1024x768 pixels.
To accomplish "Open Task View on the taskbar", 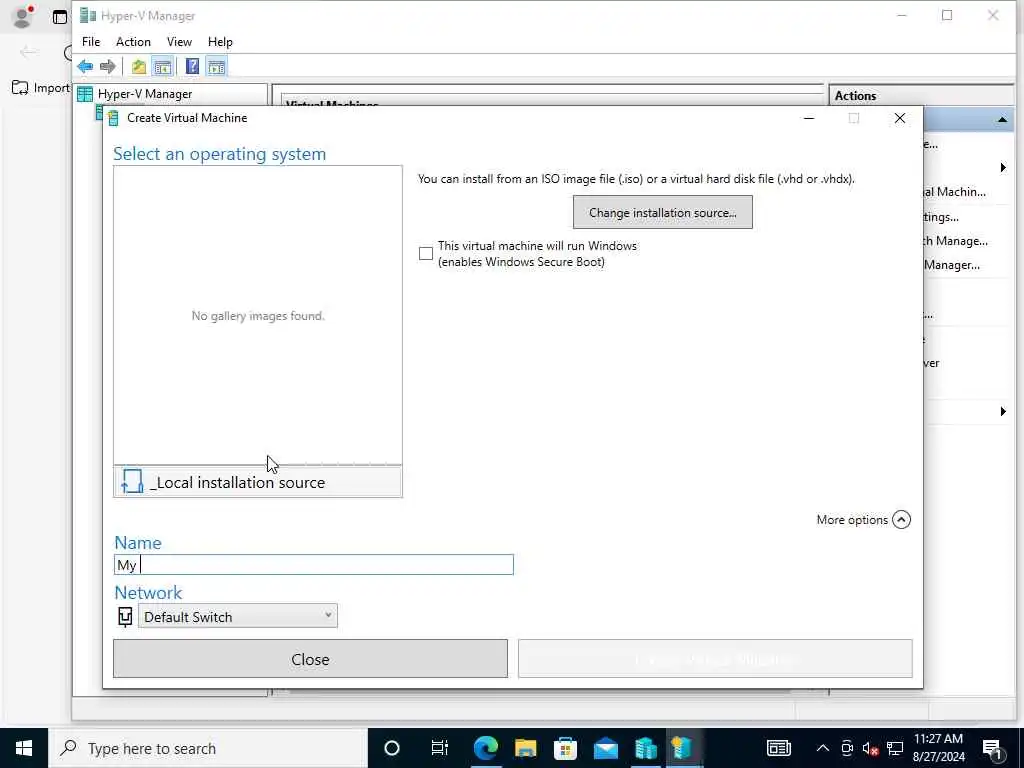I will point(440,748).
